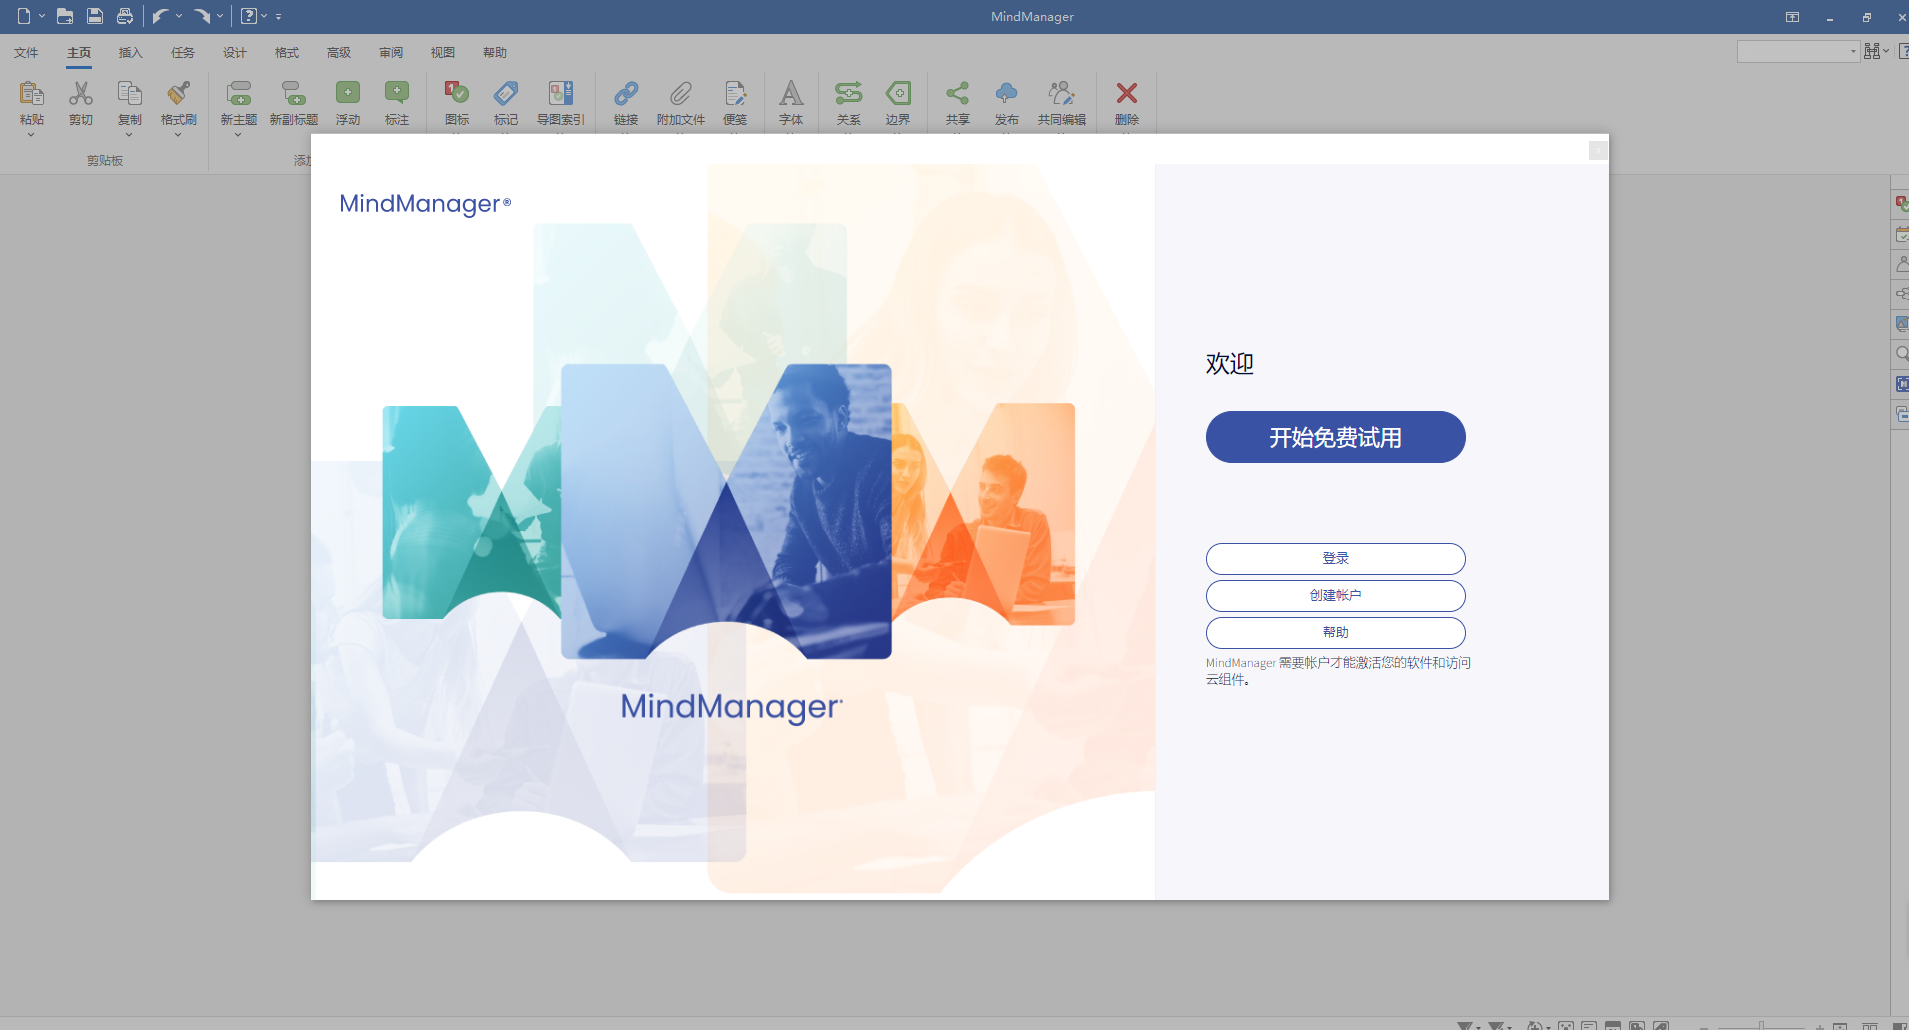This screenshot has width=1909, height=1030.
Task: Close the MindManager welcome dialog
Action: click(1597, 150)
